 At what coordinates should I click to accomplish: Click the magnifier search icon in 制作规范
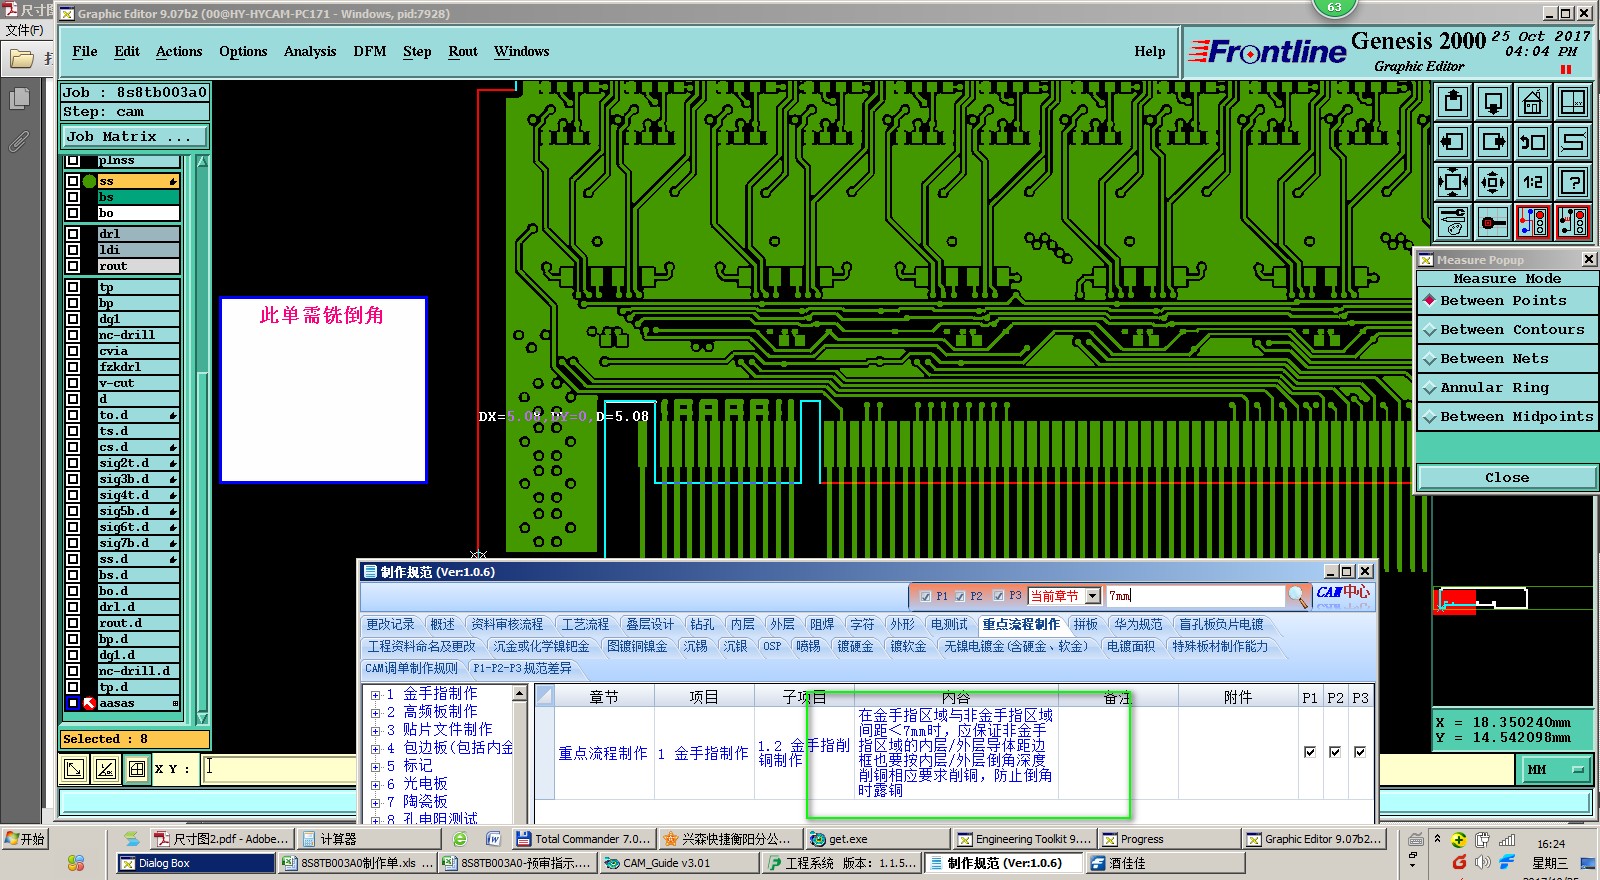1297,596
